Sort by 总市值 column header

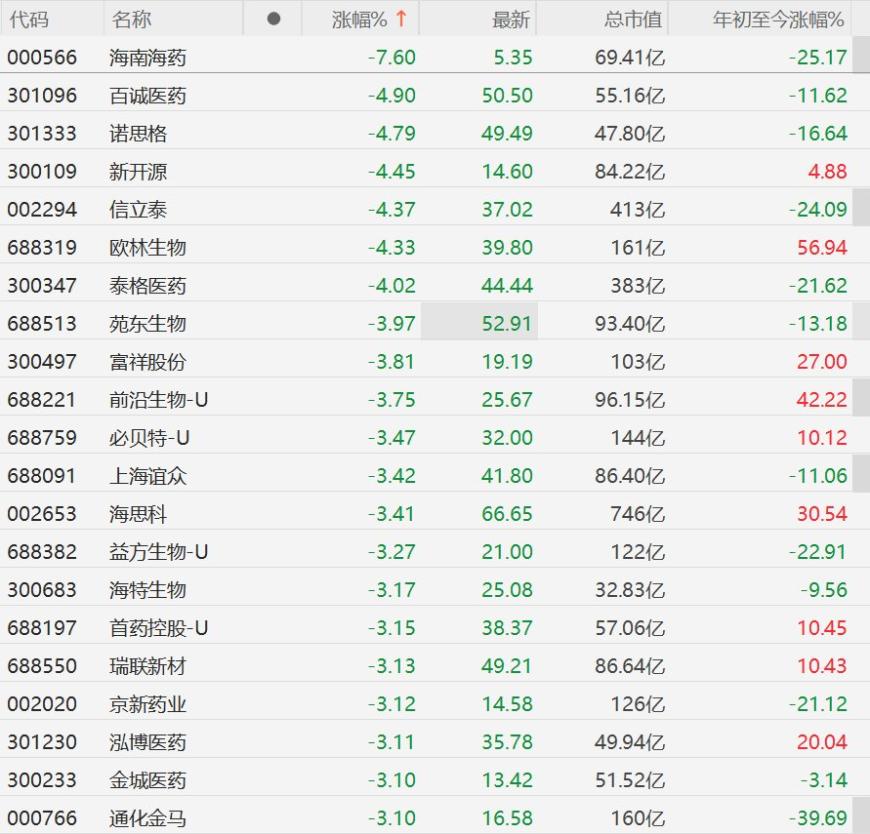(x=633, y=20)
